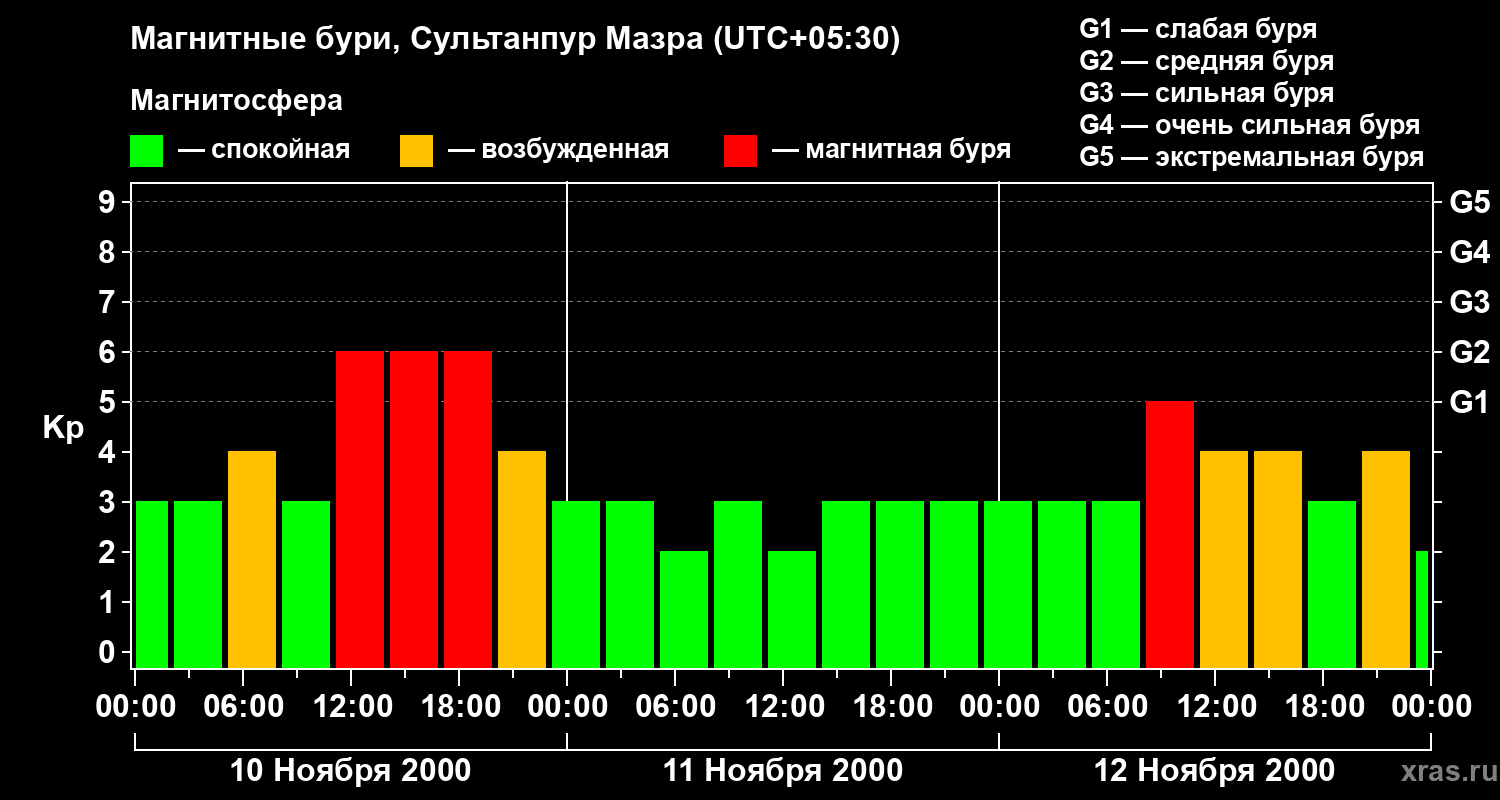
Task: Click the date label '10 Ноября 2000'
Action: coord(351,771)
